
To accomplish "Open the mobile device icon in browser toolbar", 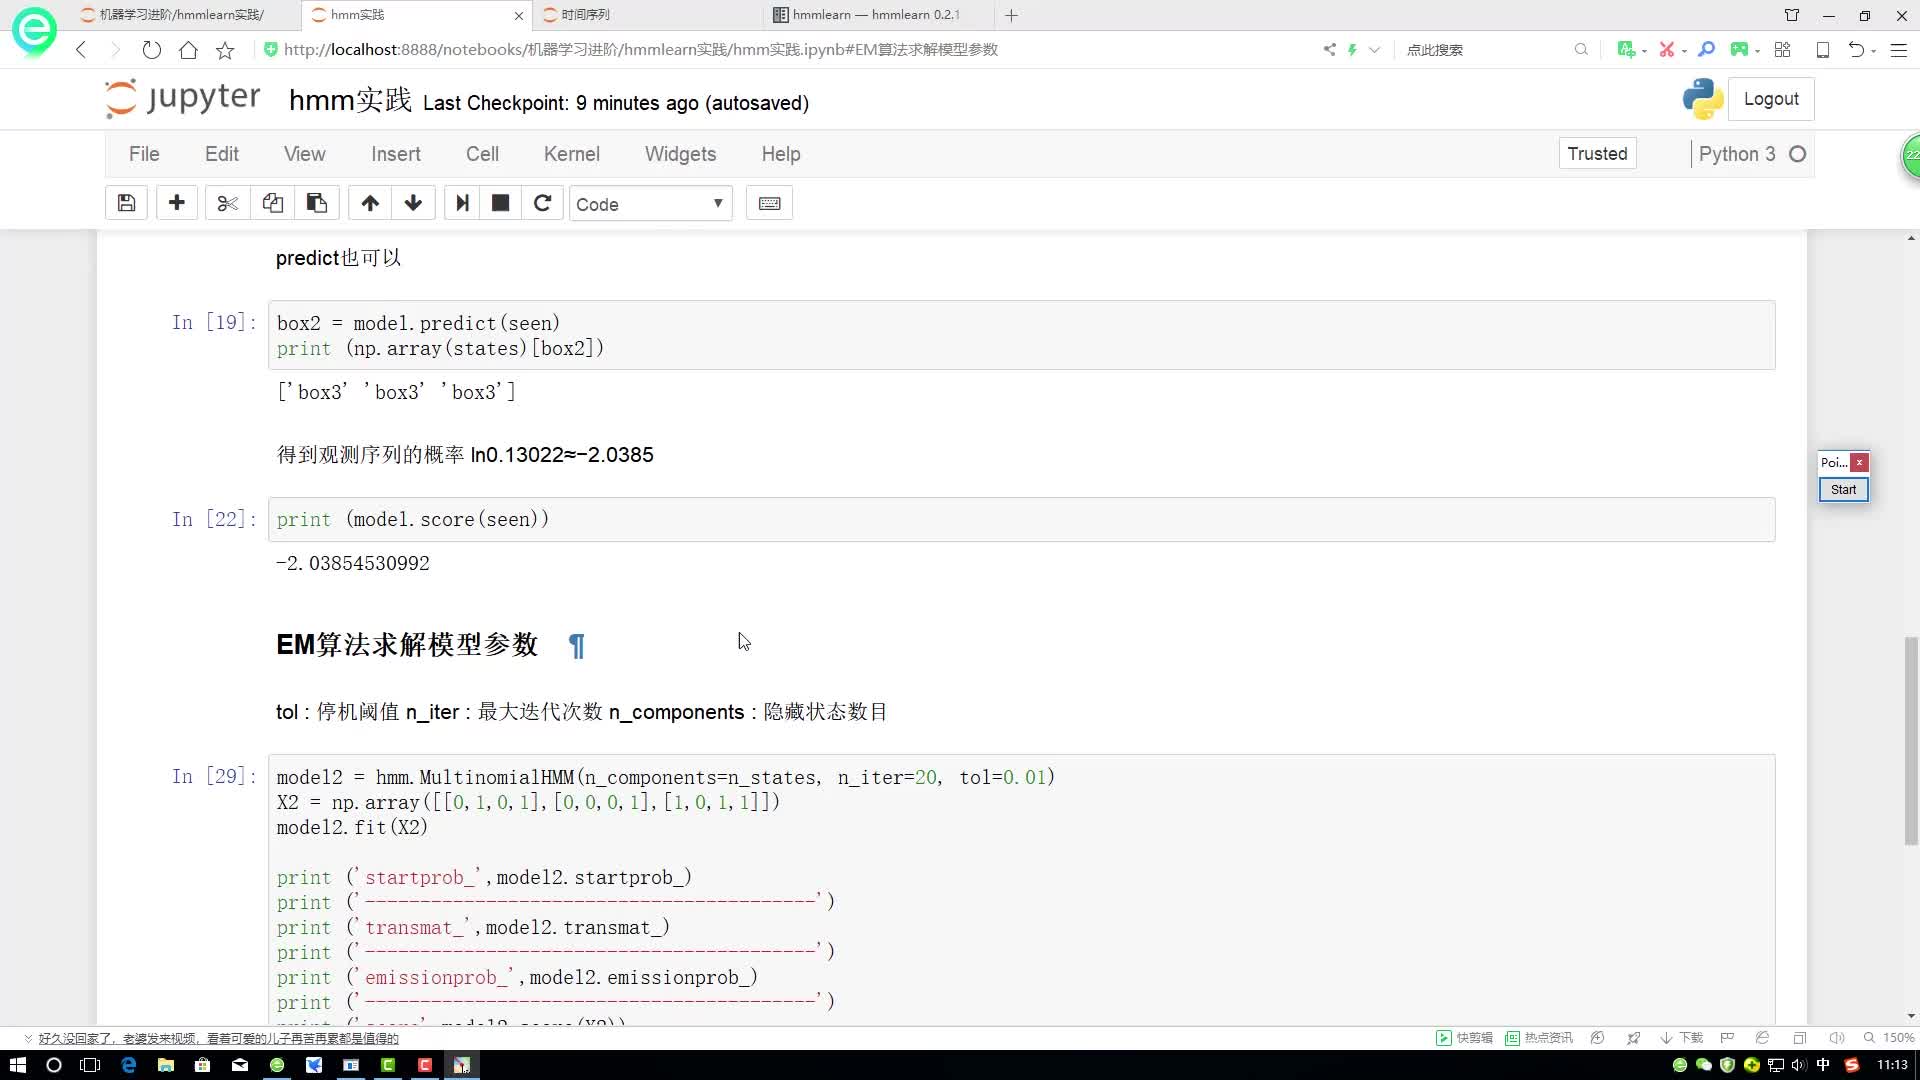I will point(1823,50).
